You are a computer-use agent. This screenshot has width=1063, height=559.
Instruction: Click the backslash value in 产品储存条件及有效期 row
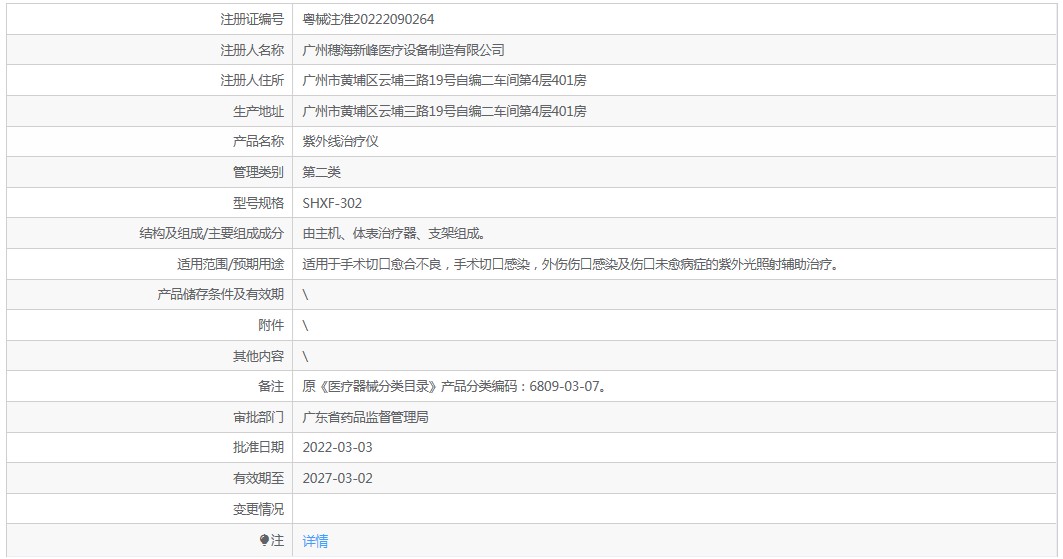click(305, 295)
